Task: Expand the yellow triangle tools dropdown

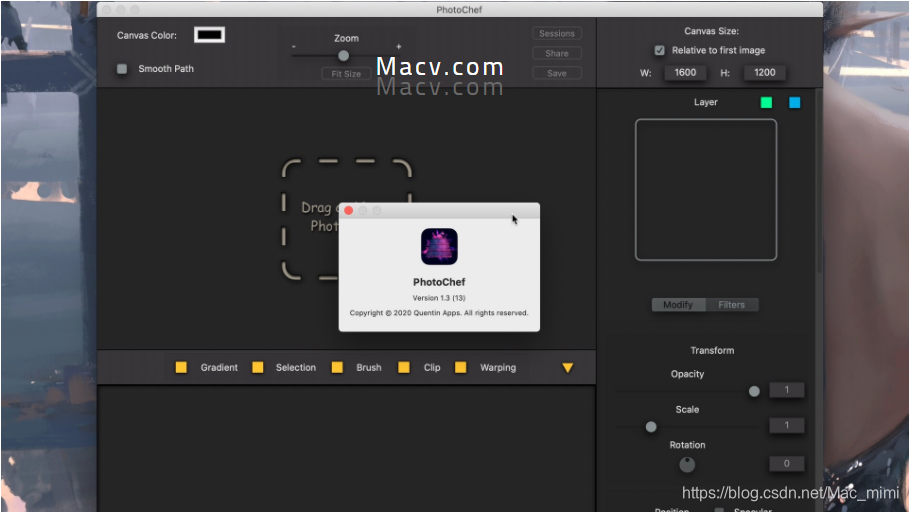Action: [x=568, y=368]
